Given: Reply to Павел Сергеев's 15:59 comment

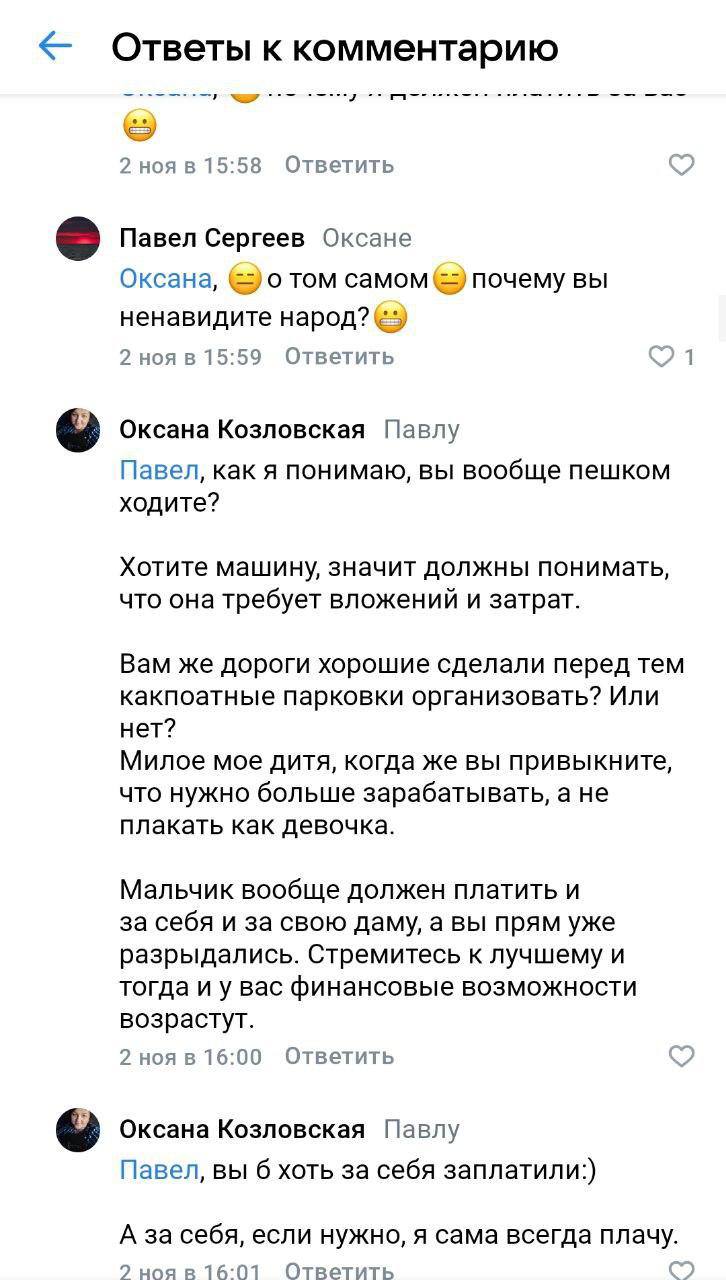Looking at the screenshot, I should pos(339,357).
